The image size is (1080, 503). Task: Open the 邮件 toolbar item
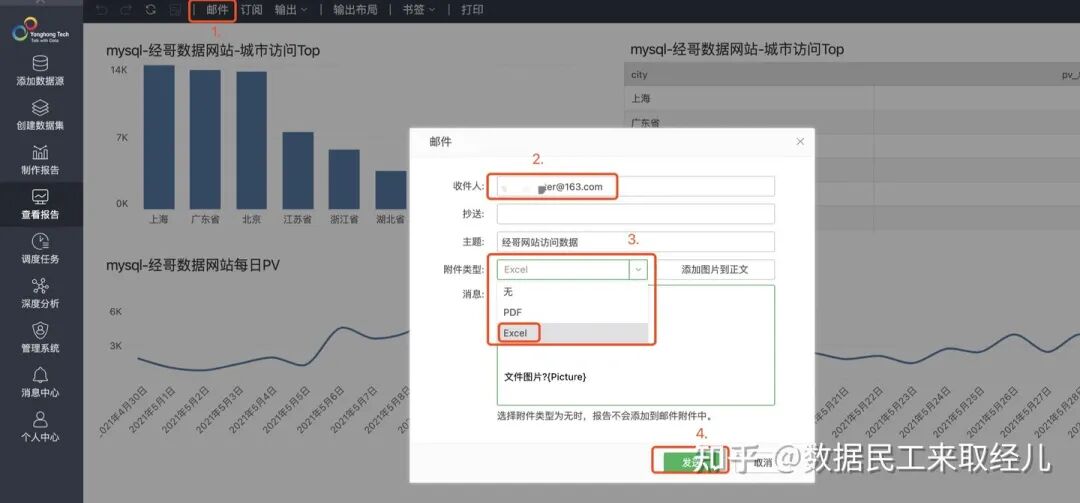pyautogui.click(x=217, y=10)
